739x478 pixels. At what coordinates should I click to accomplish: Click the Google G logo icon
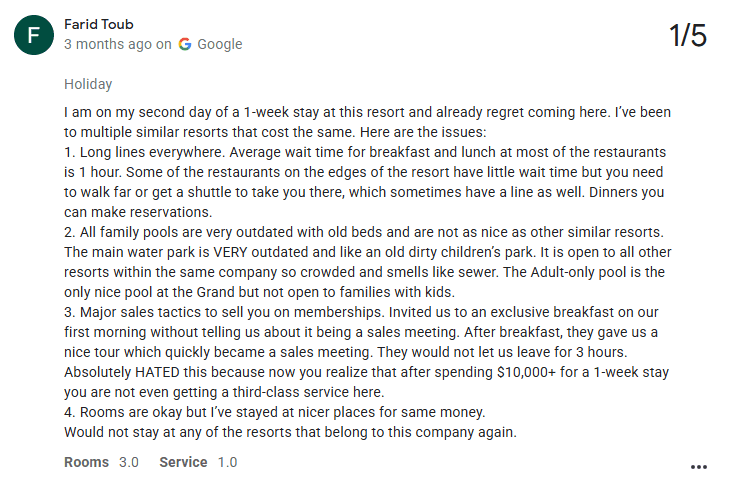pyautogui.click(x=185, y=44)
